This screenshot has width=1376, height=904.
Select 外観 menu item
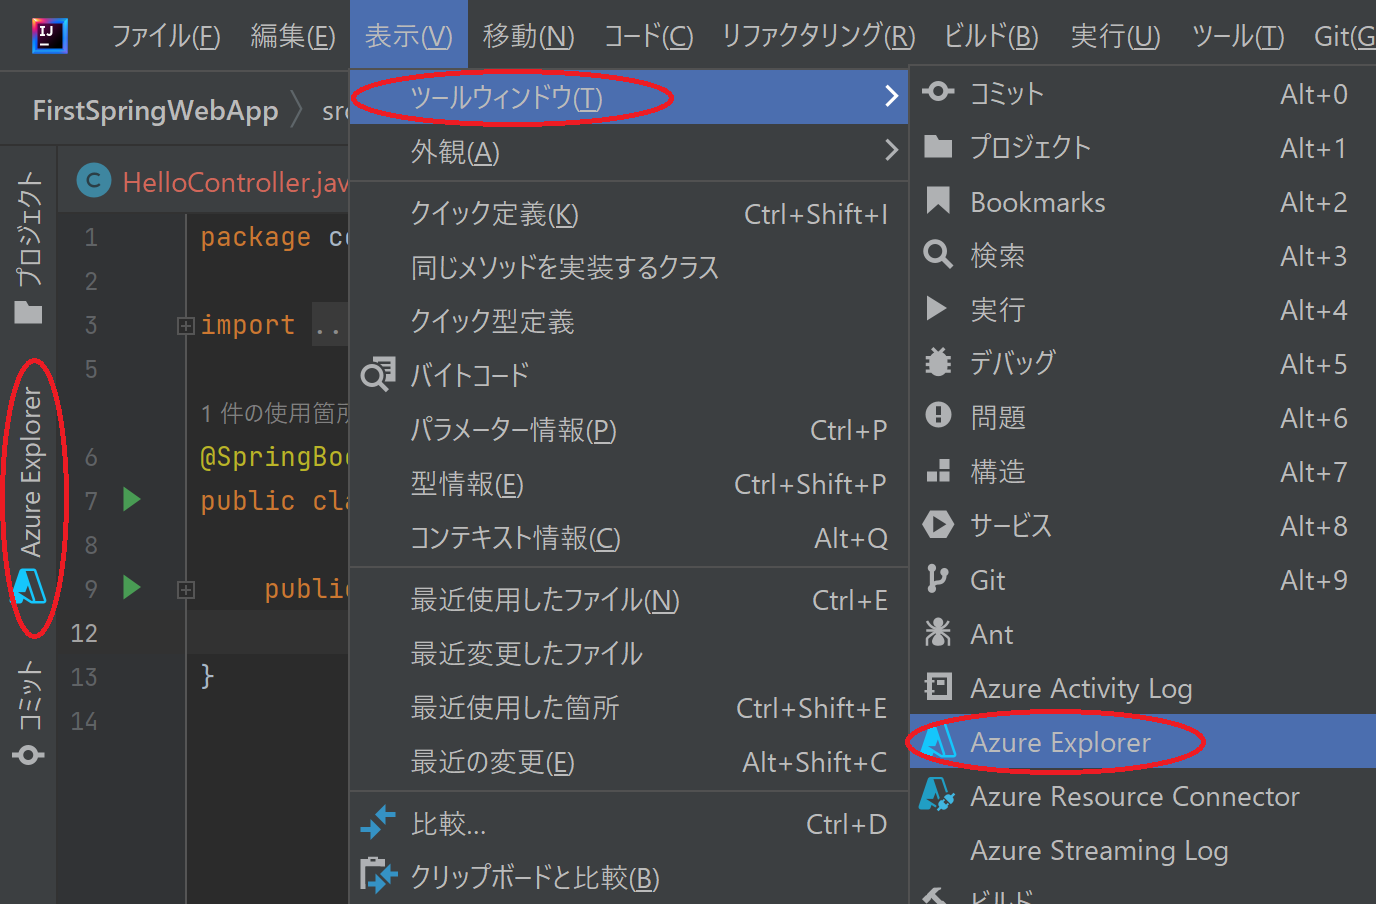[629, 151]
